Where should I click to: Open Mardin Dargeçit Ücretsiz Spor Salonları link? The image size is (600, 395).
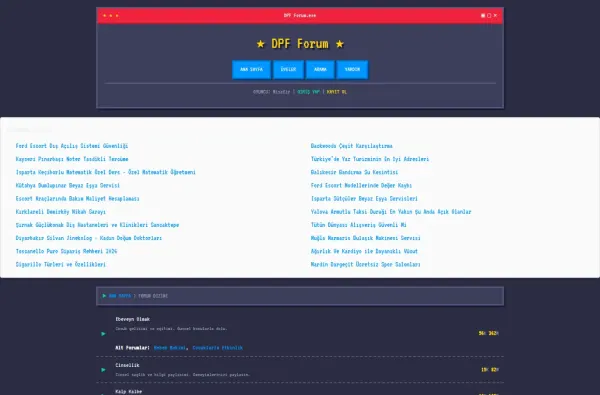point(365,264)
